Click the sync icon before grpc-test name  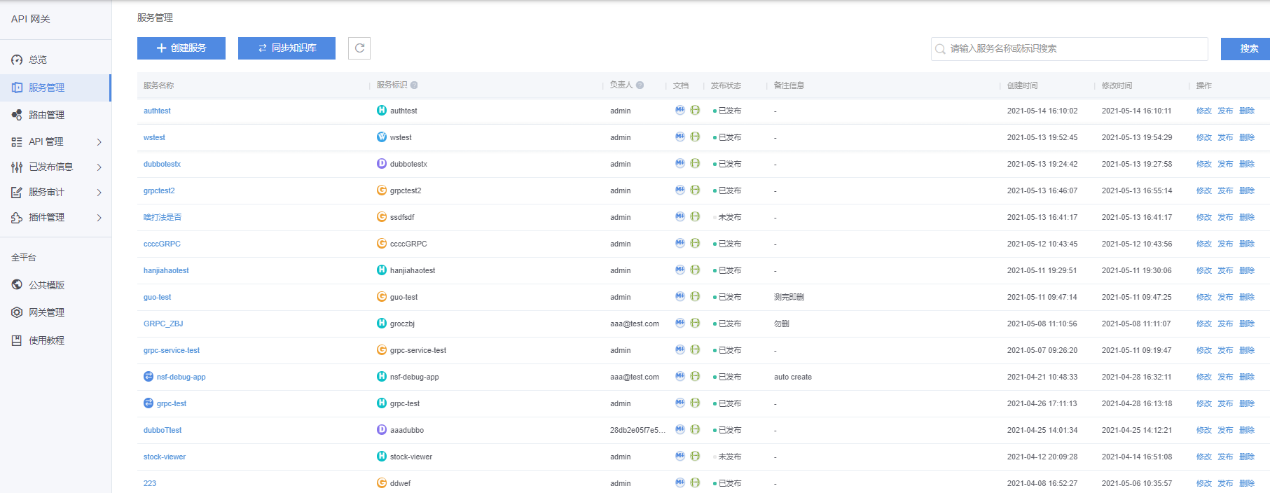click(x=149, y=404)
